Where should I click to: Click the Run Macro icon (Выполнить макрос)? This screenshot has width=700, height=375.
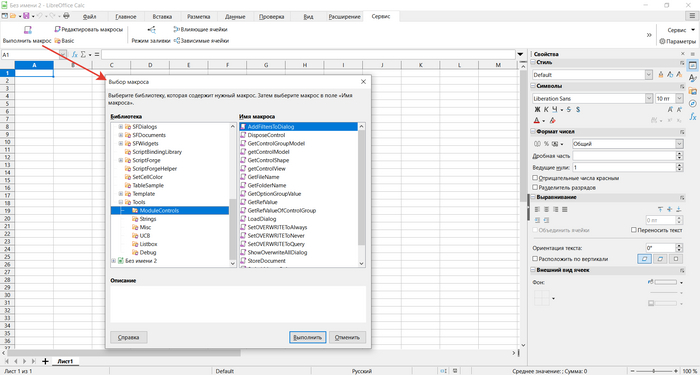click(27, 30)
